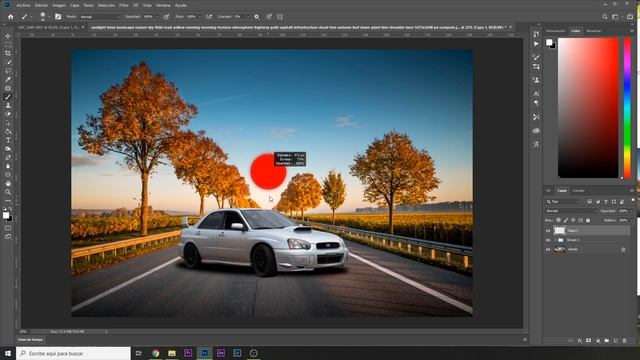Open the layer blend mode Normal dropdown
The height and width of the screenshot is (360, 640).
tap(571, 211)
